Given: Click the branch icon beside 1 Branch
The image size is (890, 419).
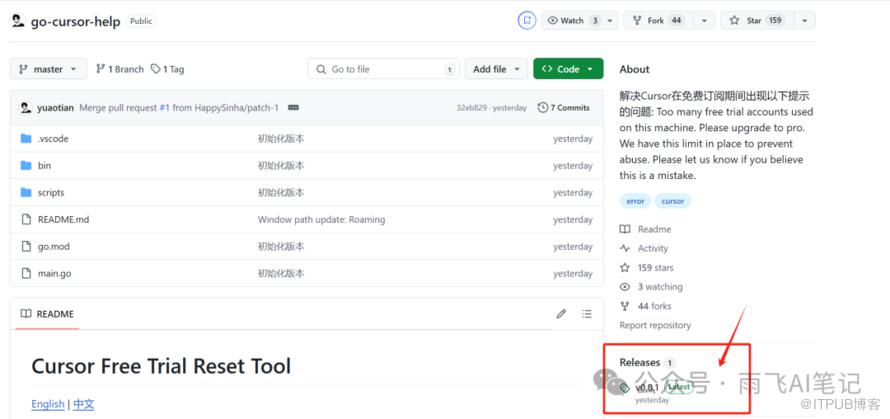Looking at the screenshot, I should [x=100, y=69].
